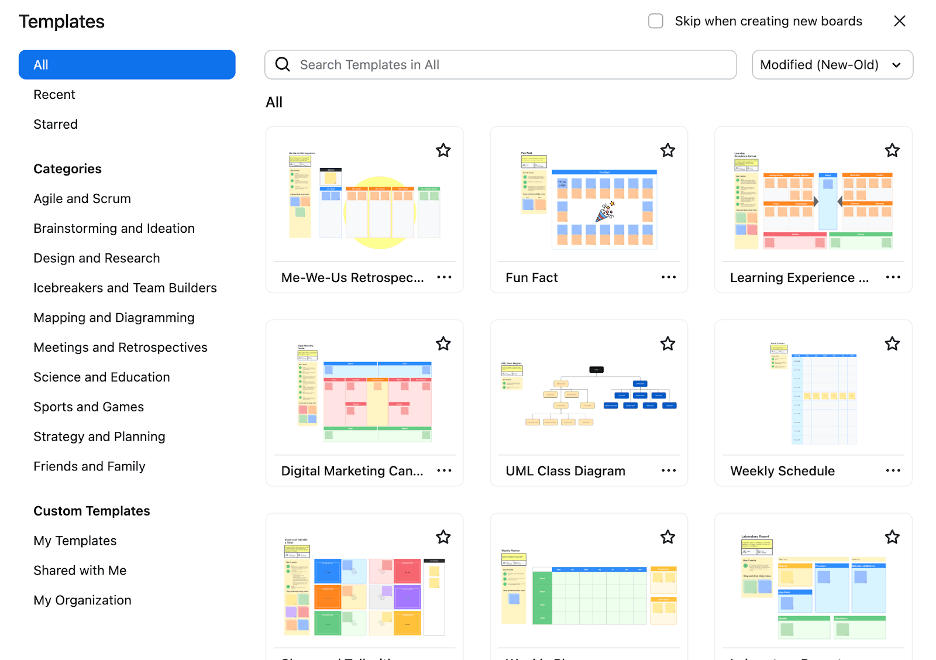Open more options for Fun Fact template

click(x=668, y=278)
